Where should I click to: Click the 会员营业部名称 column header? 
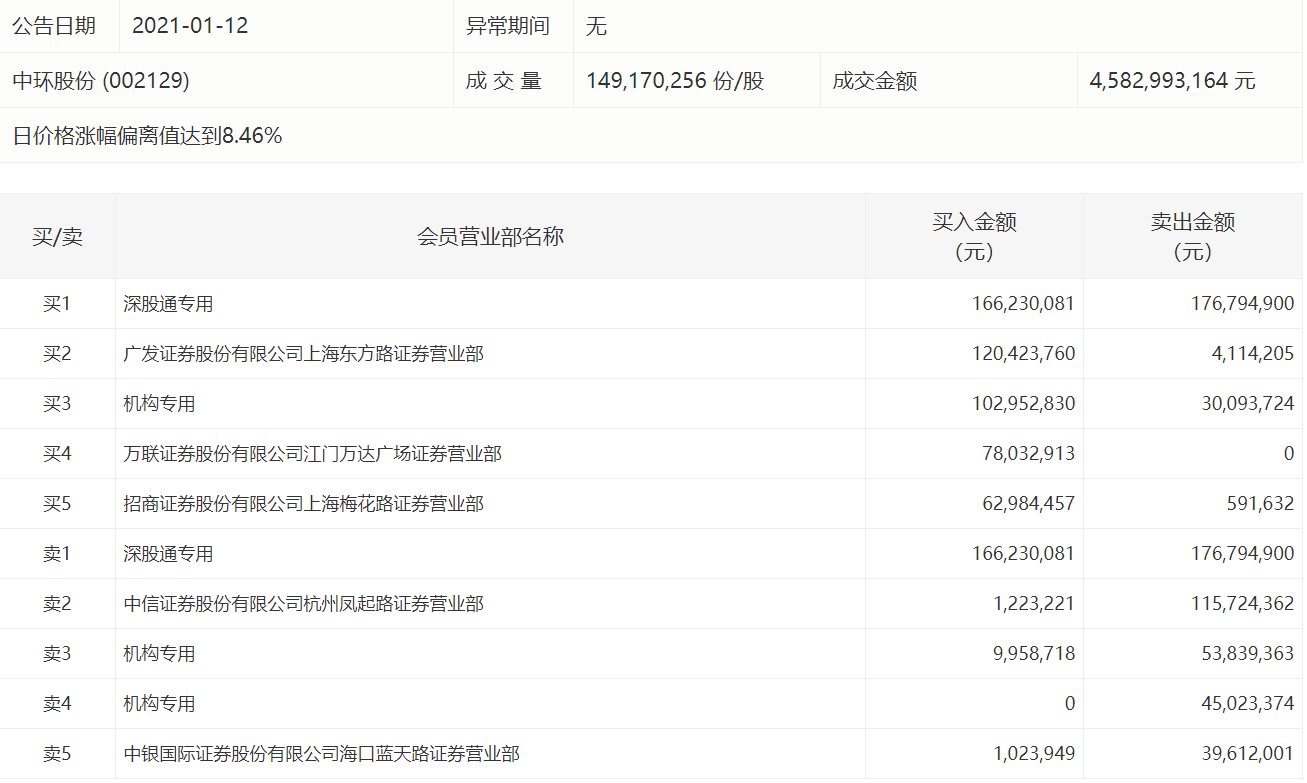coord(490,237)
